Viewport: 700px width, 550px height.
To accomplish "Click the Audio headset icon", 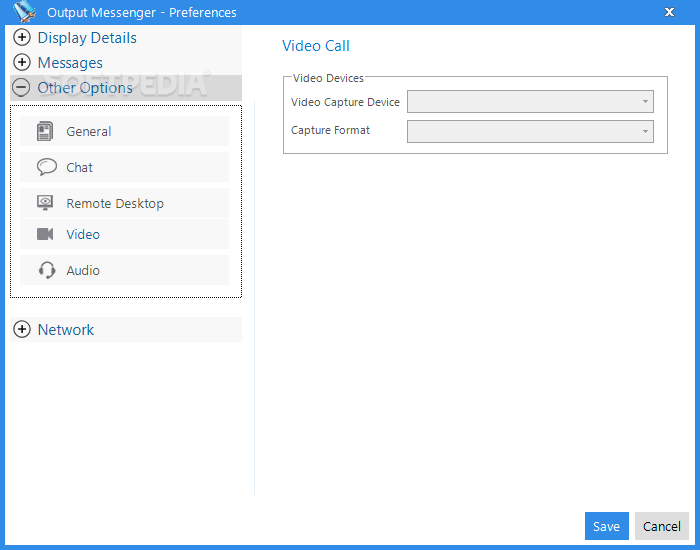I will [47, 270].
